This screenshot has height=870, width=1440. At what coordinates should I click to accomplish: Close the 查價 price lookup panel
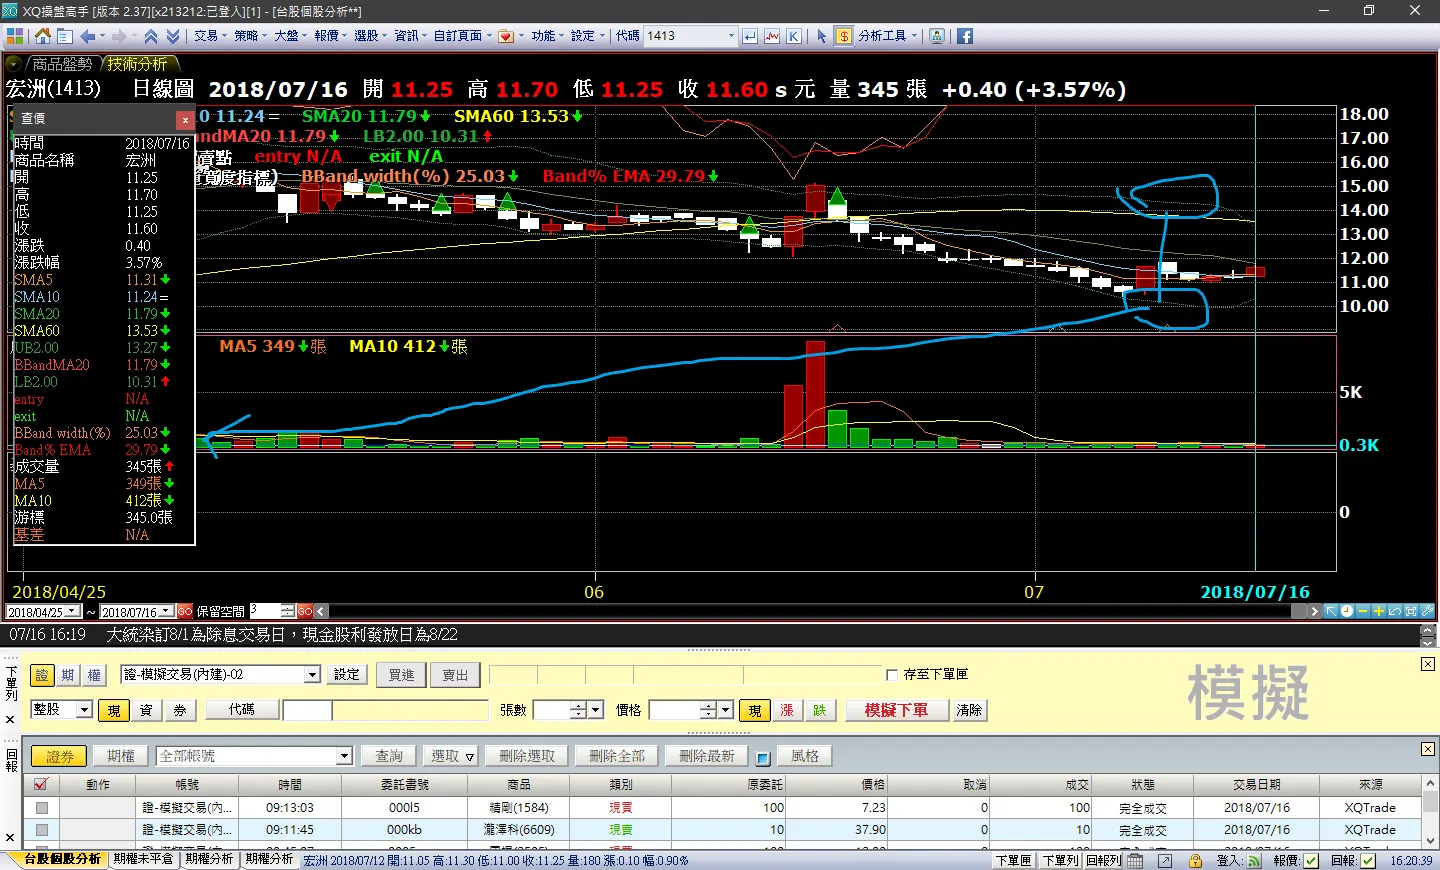click(185, 119)
